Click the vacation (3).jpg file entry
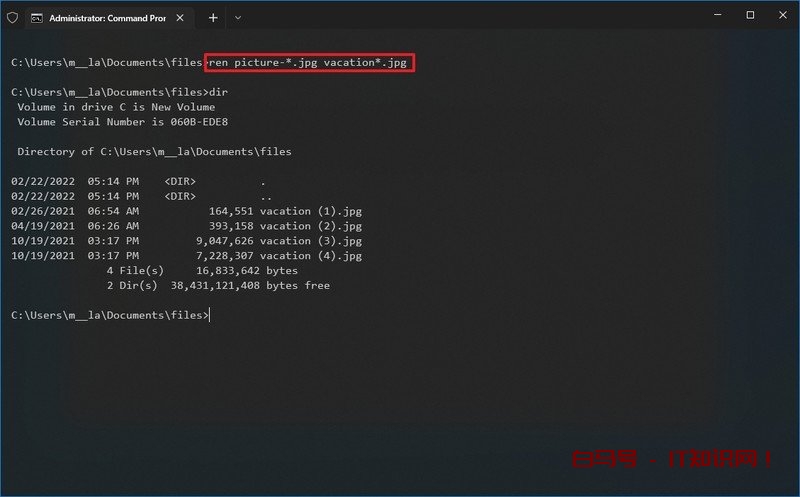The image size is (800, 497). pyautogui.click(x=310, y=241)
